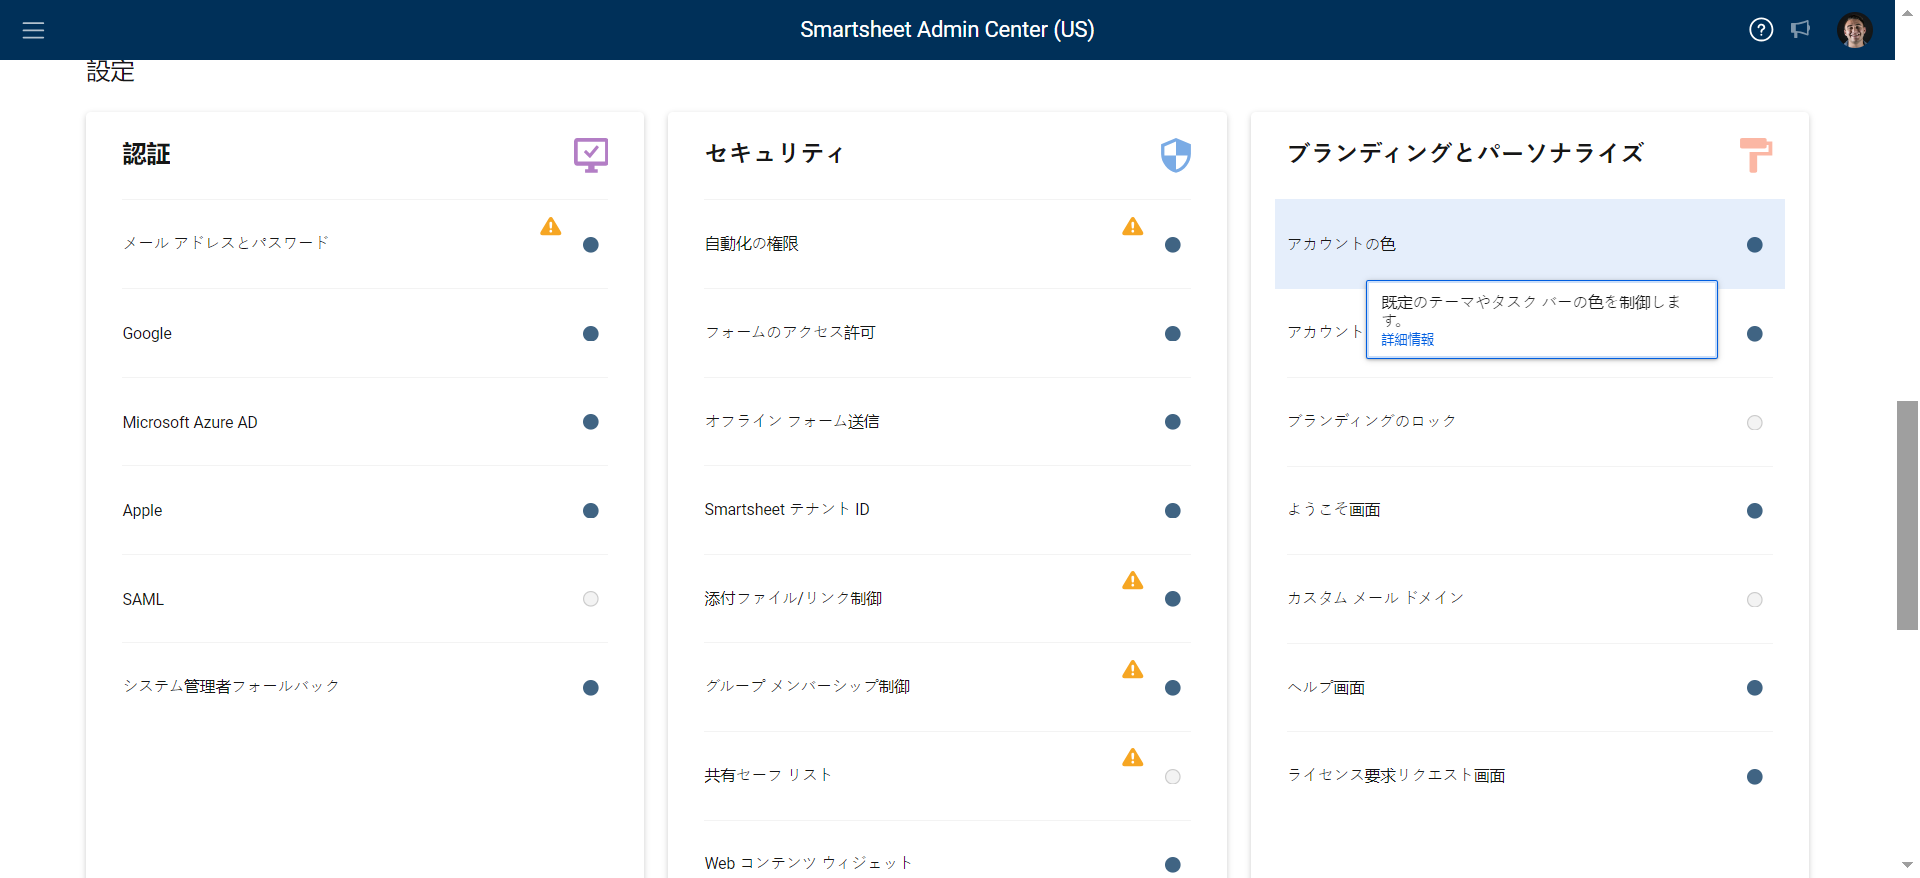
Task: Click status dot for ライセンス要求リクエスト画面
Action: 1755,777
